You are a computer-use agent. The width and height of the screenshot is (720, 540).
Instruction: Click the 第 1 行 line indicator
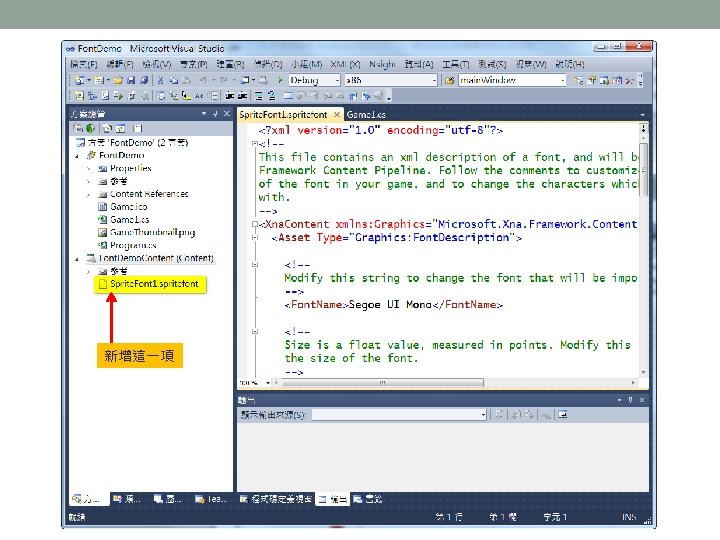[449, 517]
